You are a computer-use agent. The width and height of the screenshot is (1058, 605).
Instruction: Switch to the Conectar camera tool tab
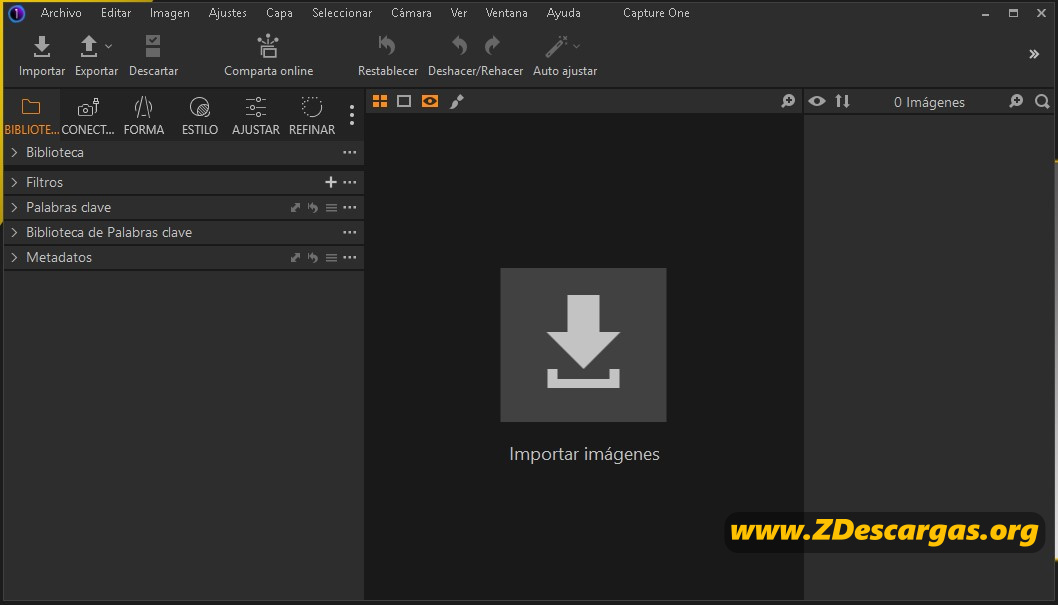[x=88, y=116]
